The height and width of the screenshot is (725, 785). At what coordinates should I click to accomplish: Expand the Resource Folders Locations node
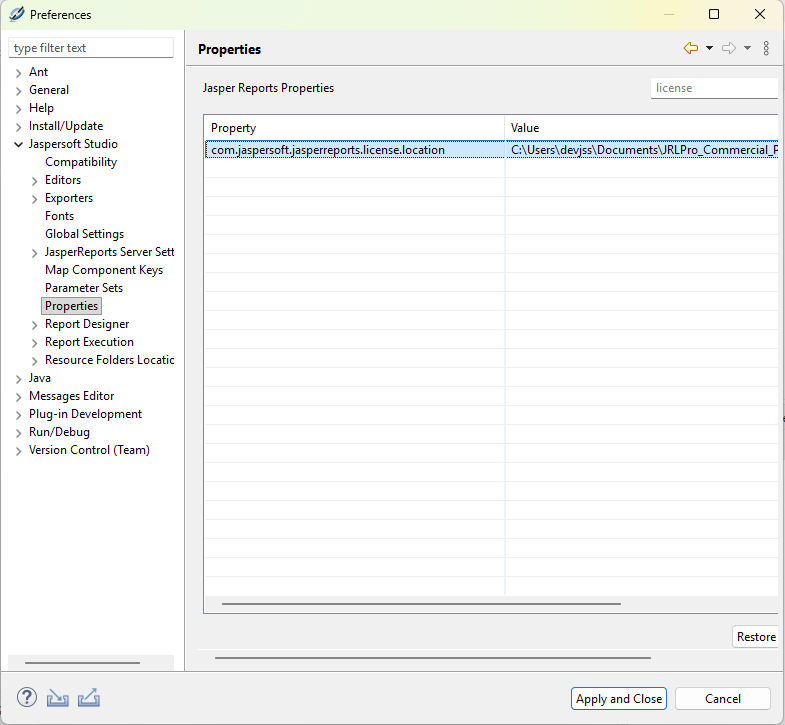35,361
